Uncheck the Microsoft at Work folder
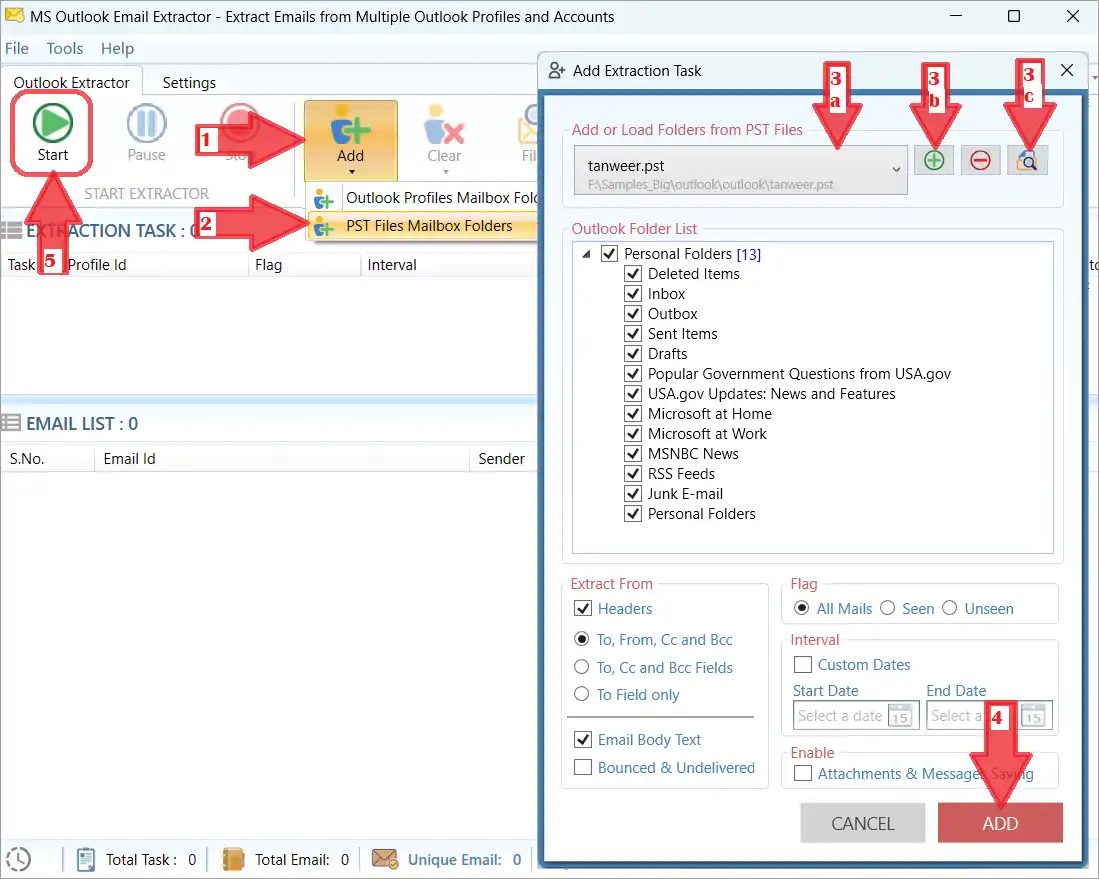This screenshot has width=1099, height=879. coord(633,433)
